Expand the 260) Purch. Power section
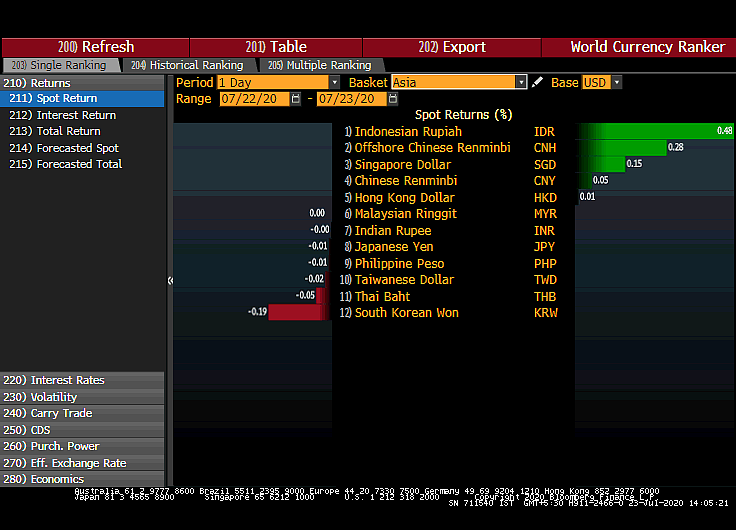736x530 pixels. click(x=82, y=446)
